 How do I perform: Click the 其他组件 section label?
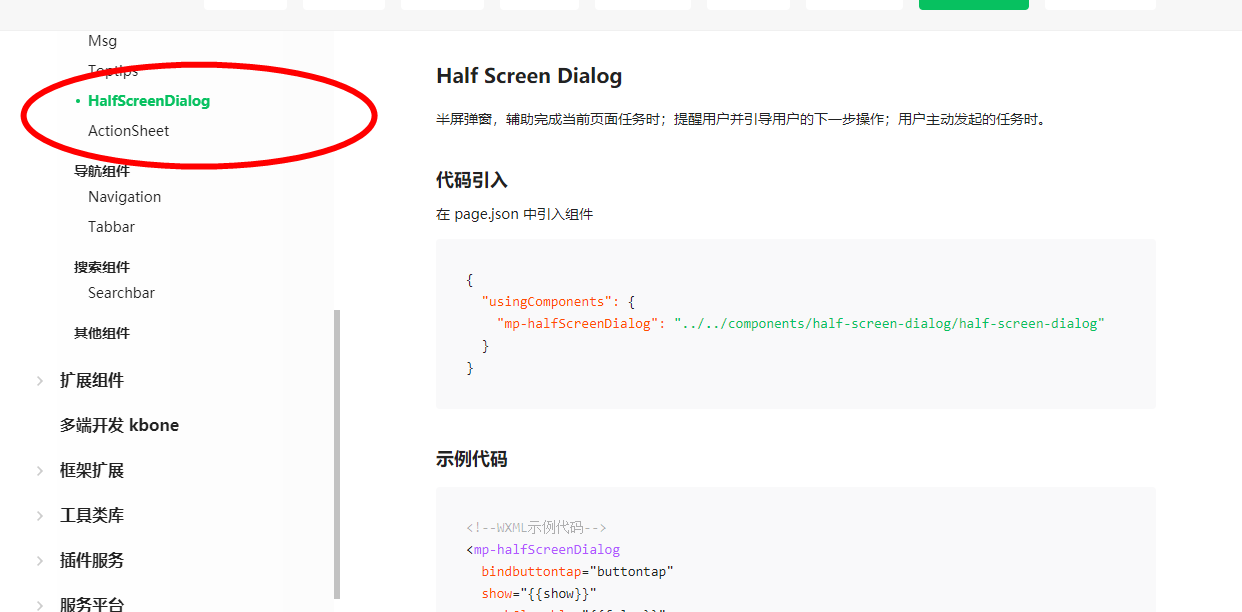pos(102,333)
